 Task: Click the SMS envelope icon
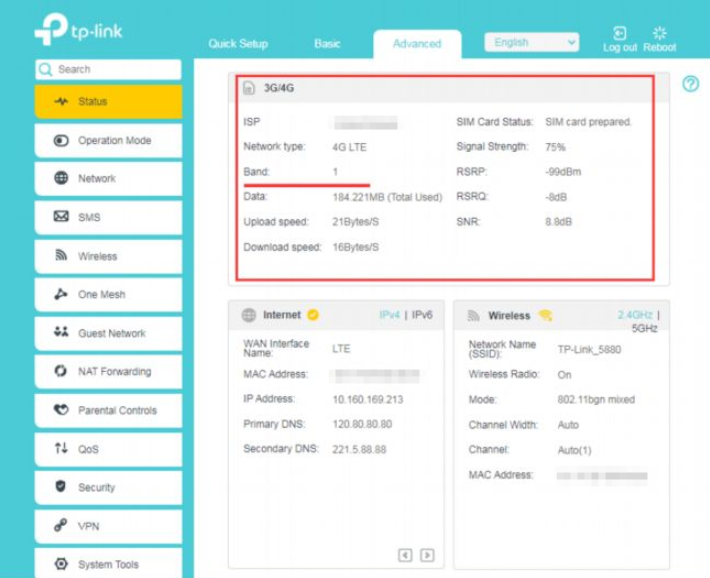coord(61,217)
